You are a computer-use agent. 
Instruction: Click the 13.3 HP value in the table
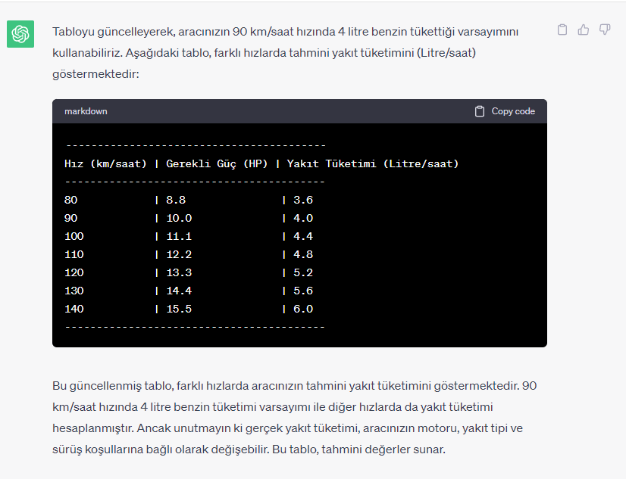point(179,272)
